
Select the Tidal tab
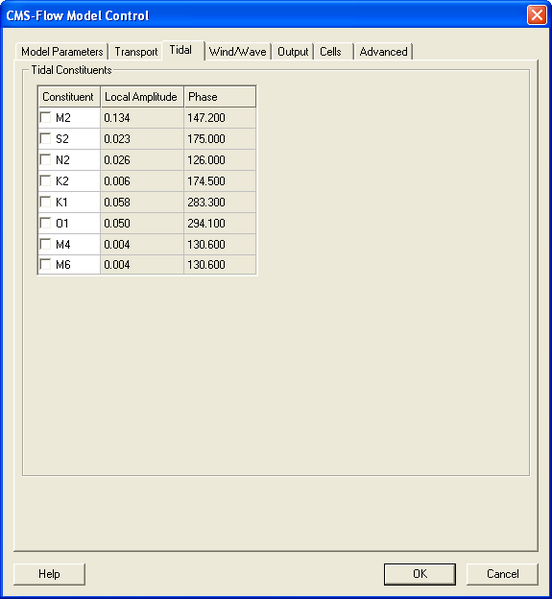click(x=183, y=50)
